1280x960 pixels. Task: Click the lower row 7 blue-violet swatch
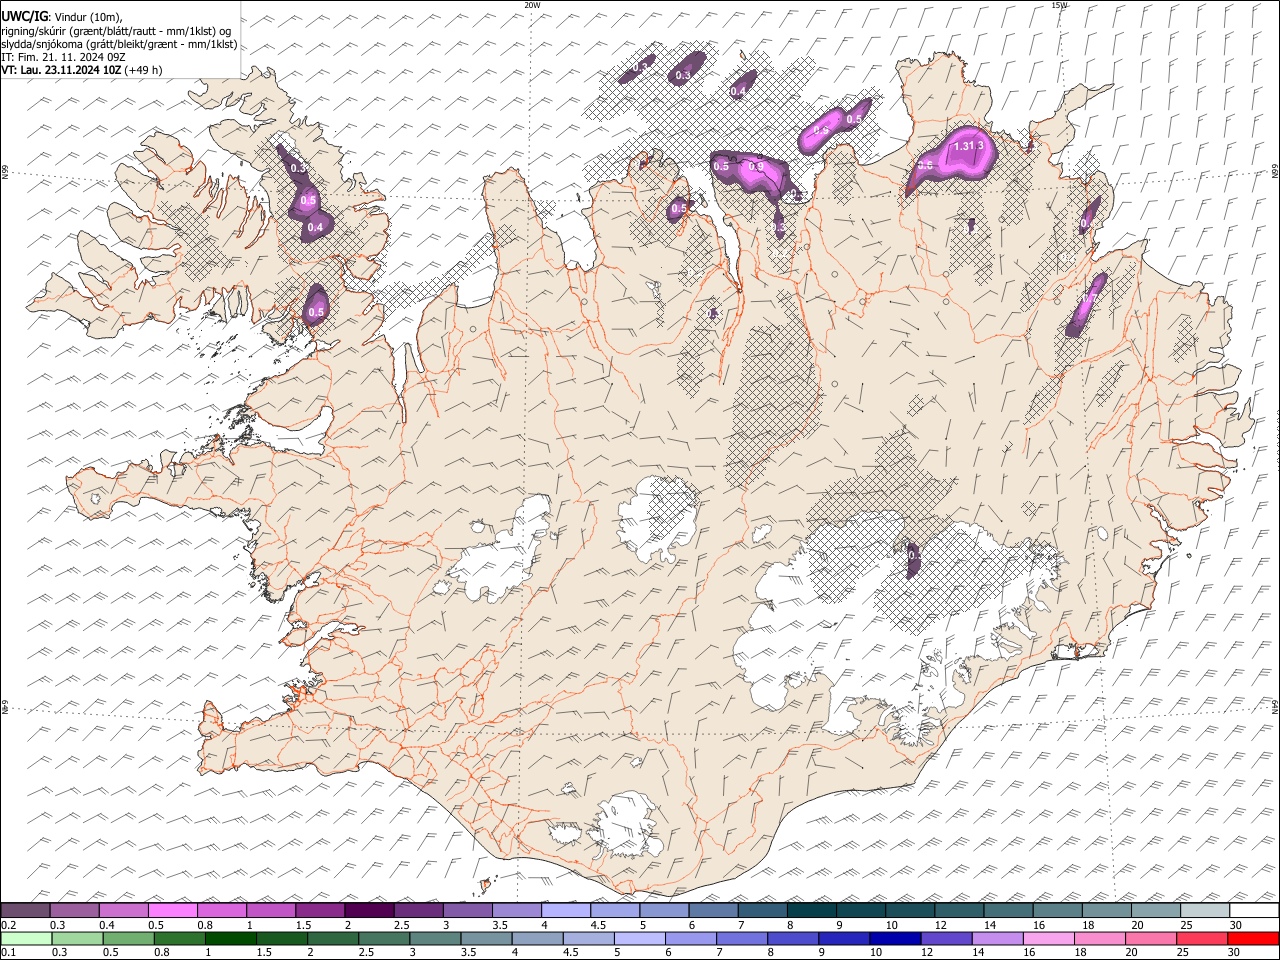[740, 939]
